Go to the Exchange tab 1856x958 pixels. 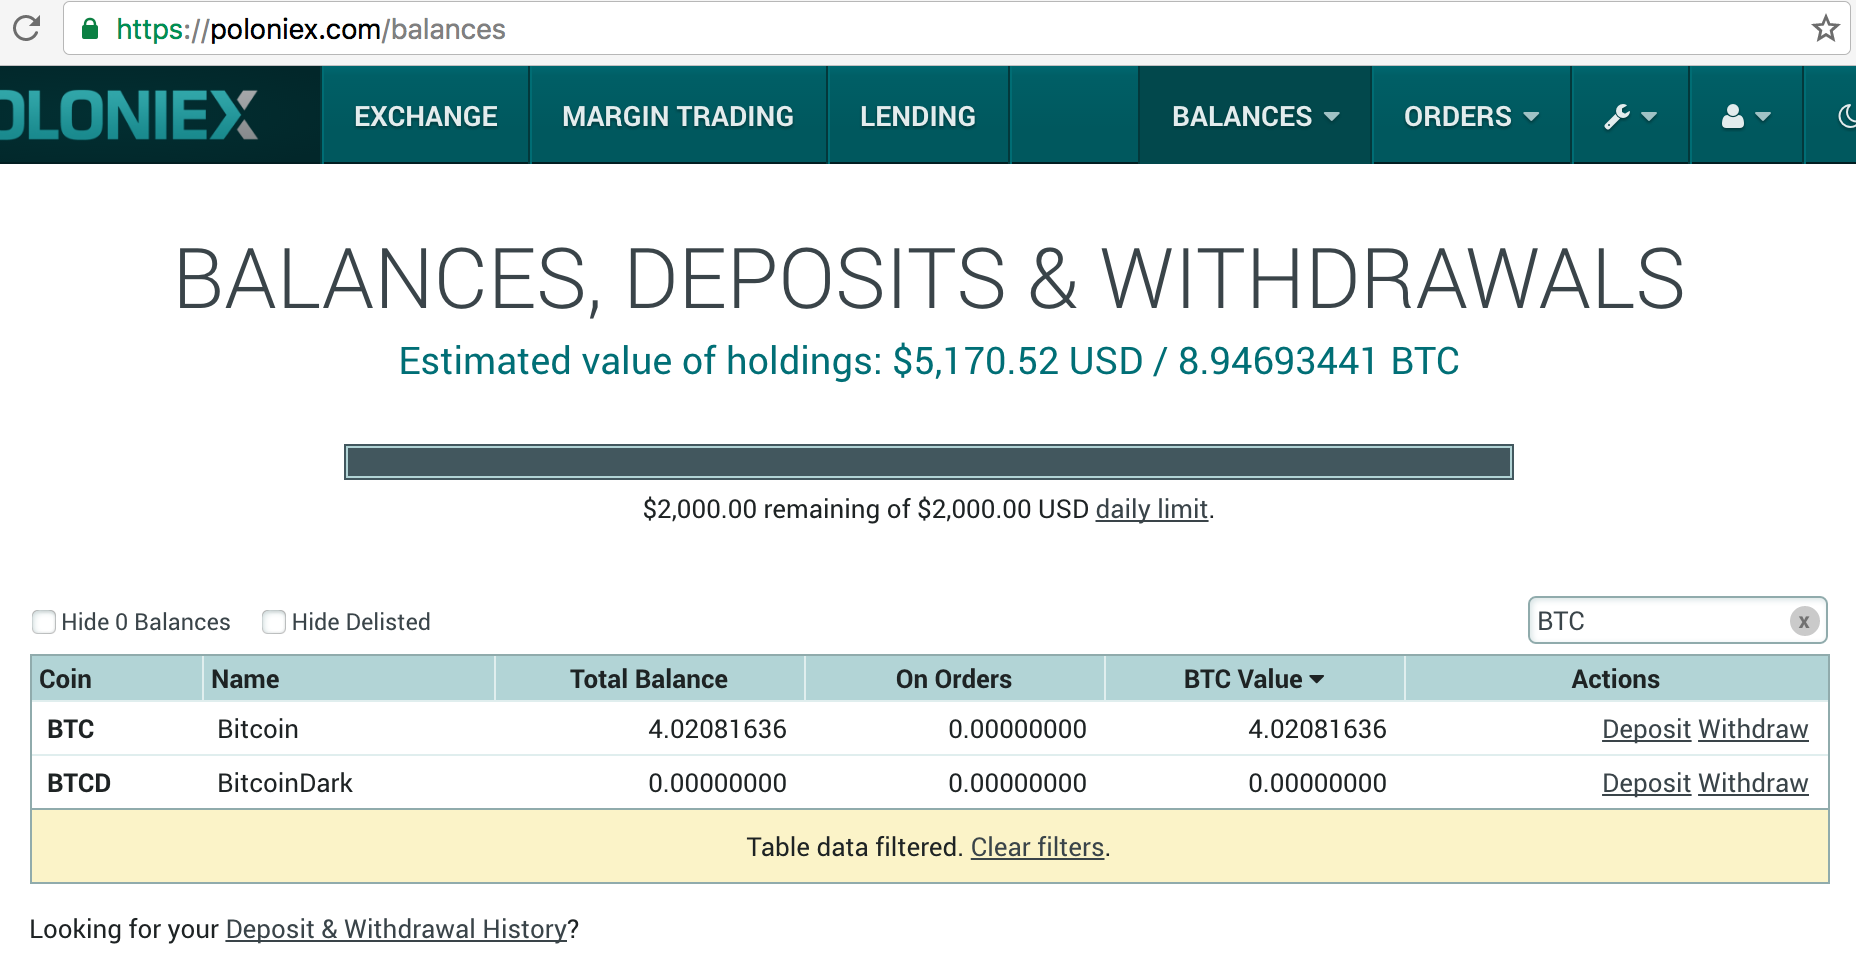[426, 116]
